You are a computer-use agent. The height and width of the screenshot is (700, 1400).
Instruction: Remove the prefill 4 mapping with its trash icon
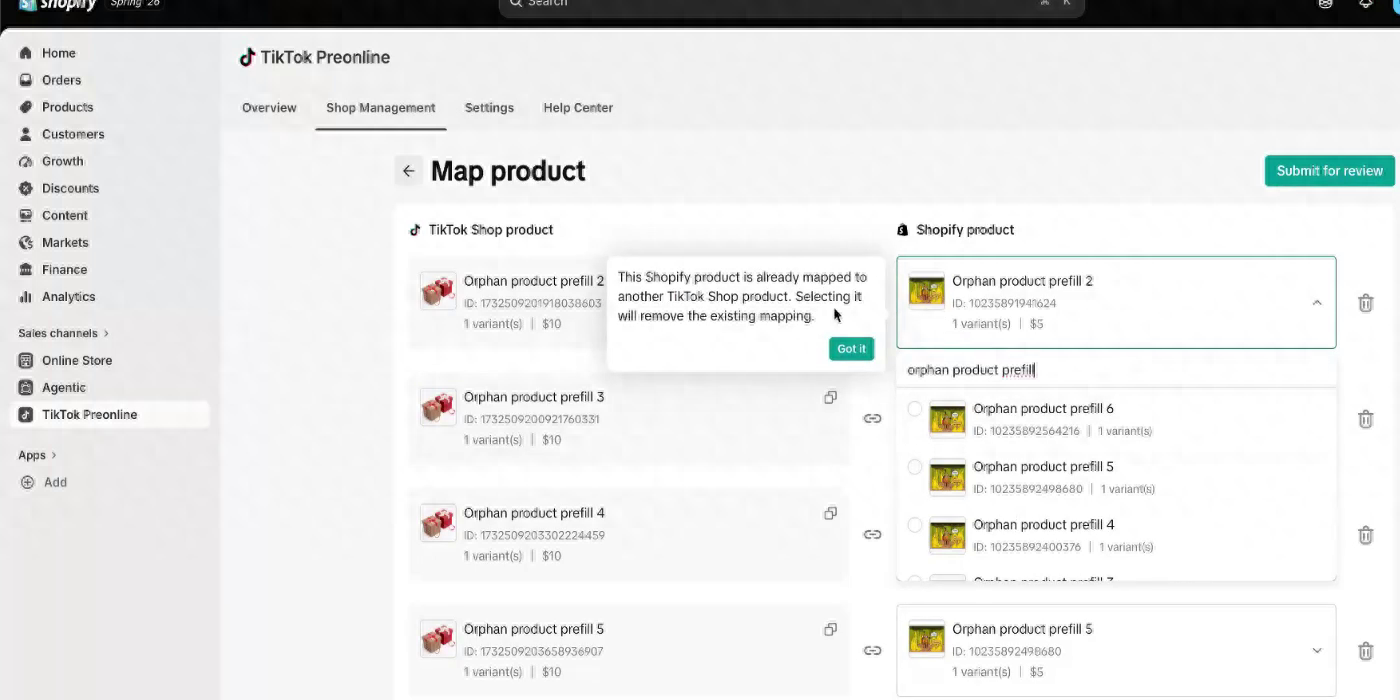(x=1365, y=535)
